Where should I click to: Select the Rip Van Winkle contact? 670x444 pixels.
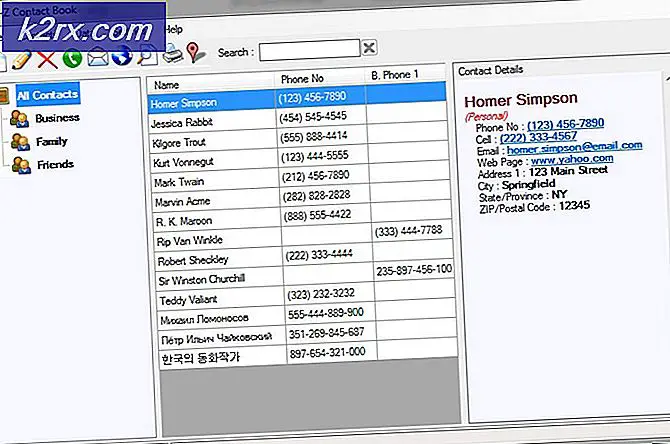(190, 241)
